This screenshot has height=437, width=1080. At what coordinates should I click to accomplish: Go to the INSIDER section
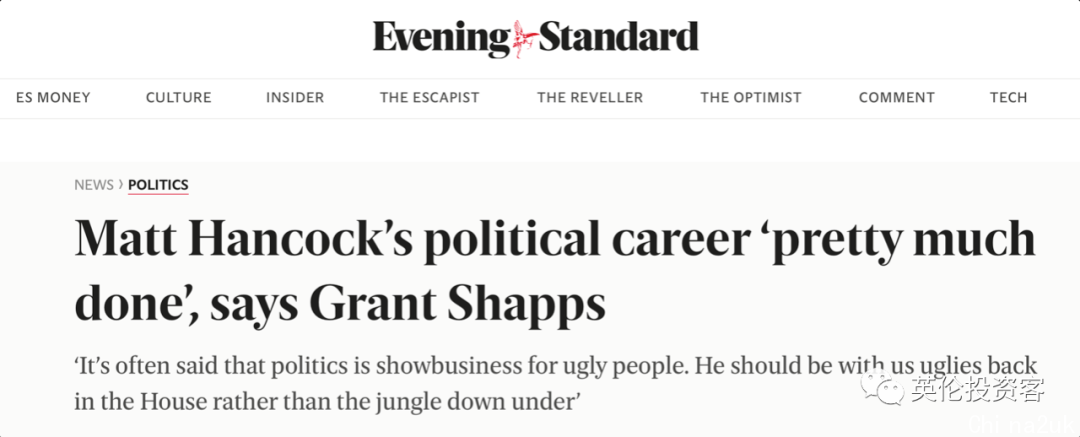click(x=295, y=98)
